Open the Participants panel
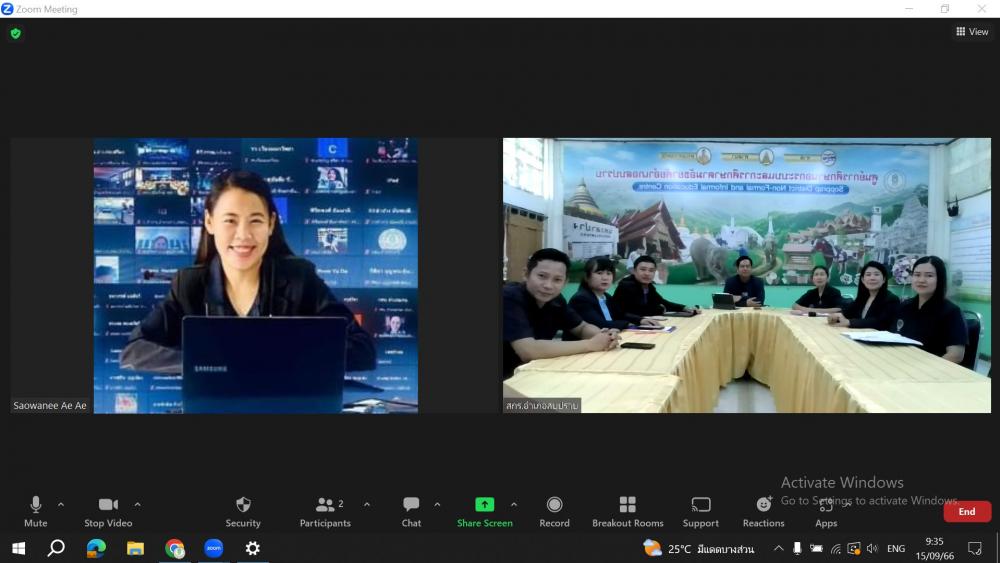Screen dimensions: 1000x563 click(325, 512)
